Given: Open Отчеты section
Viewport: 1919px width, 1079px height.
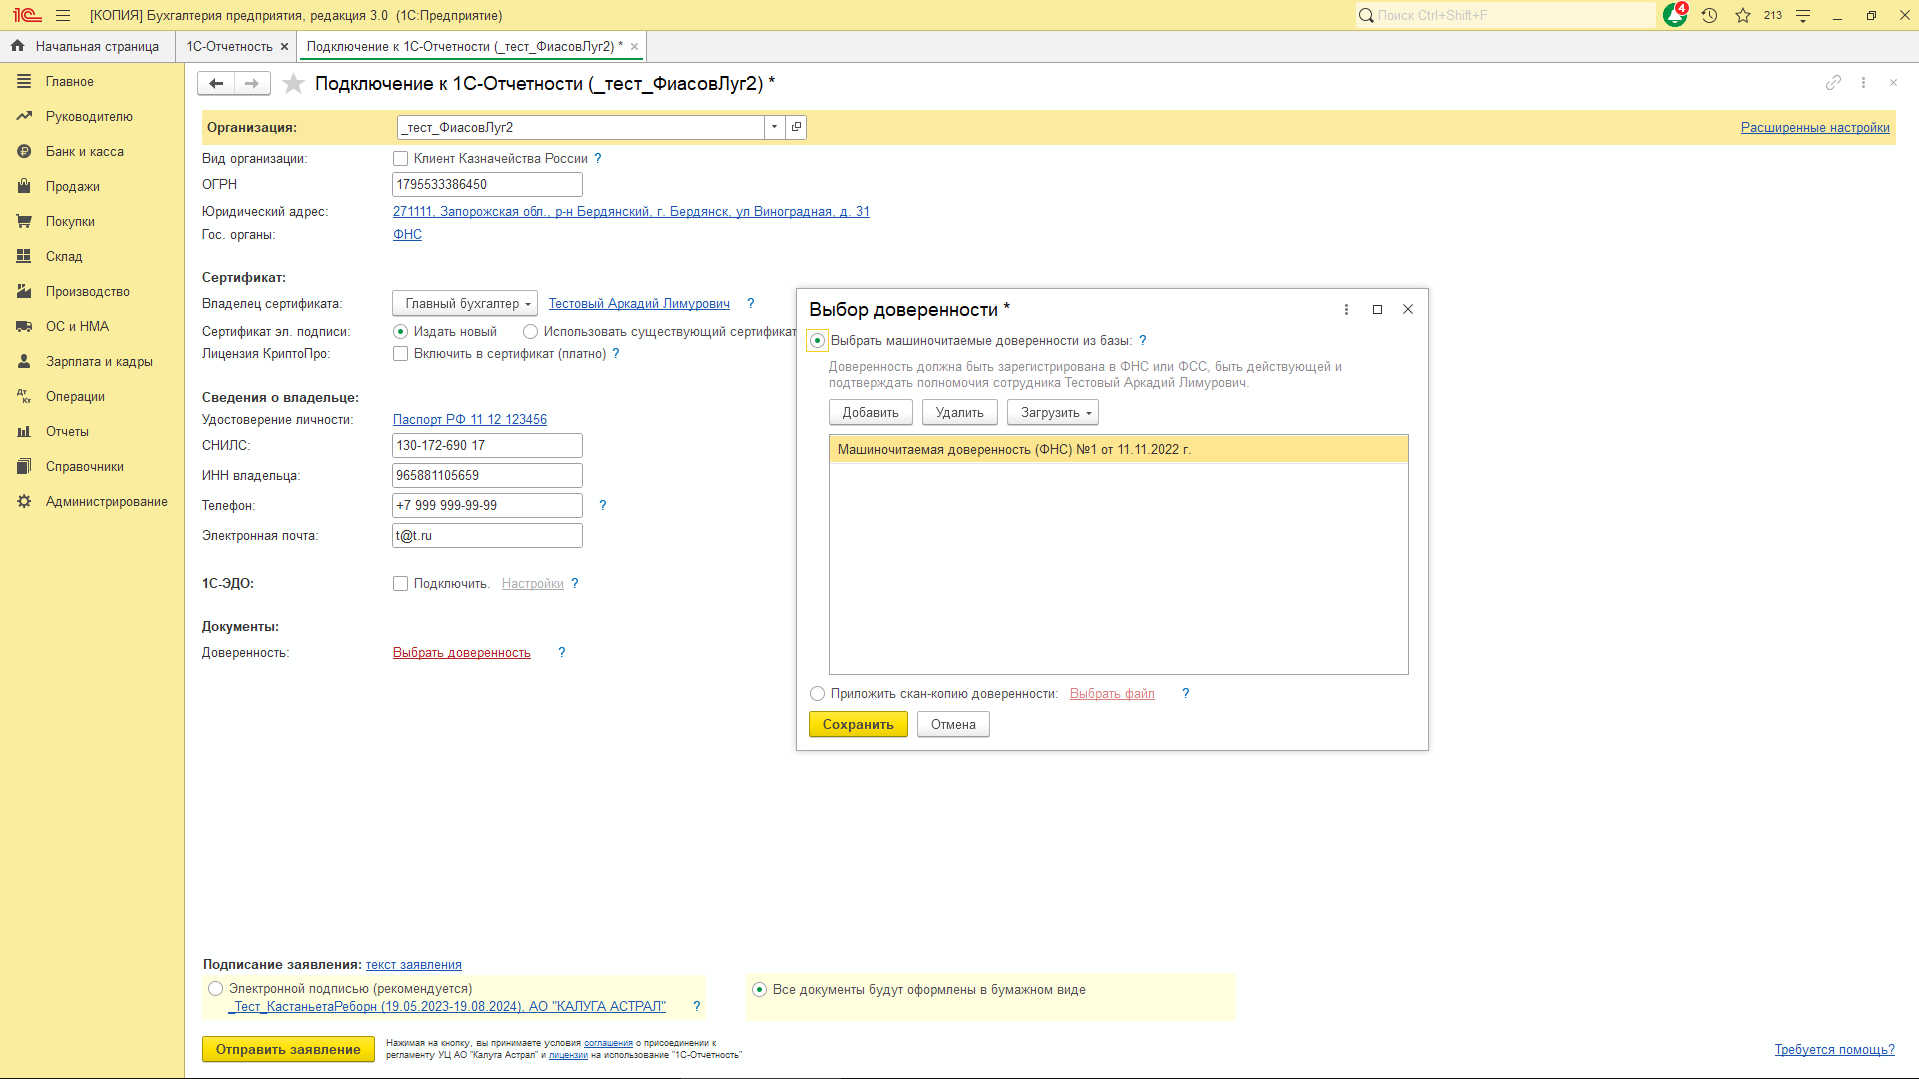Looking at the screenshot, I should [x=67, y=431].
